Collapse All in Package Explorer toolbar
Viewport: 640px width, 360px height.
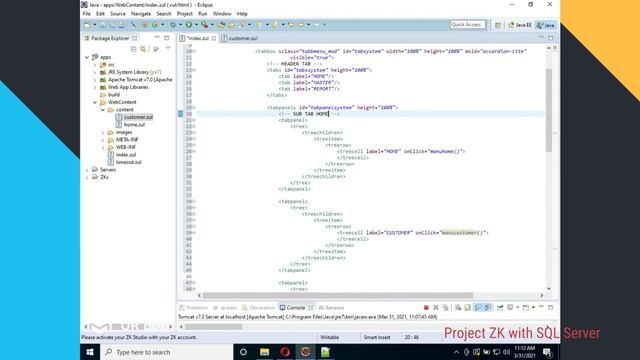coord(133,49)
